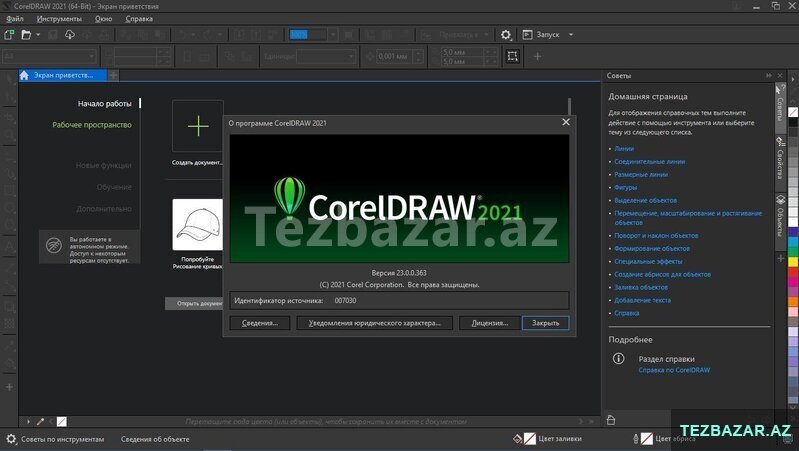Select Обучение in welcome sidebar
This screenshot has height=451, width=799.
point(114,187)
